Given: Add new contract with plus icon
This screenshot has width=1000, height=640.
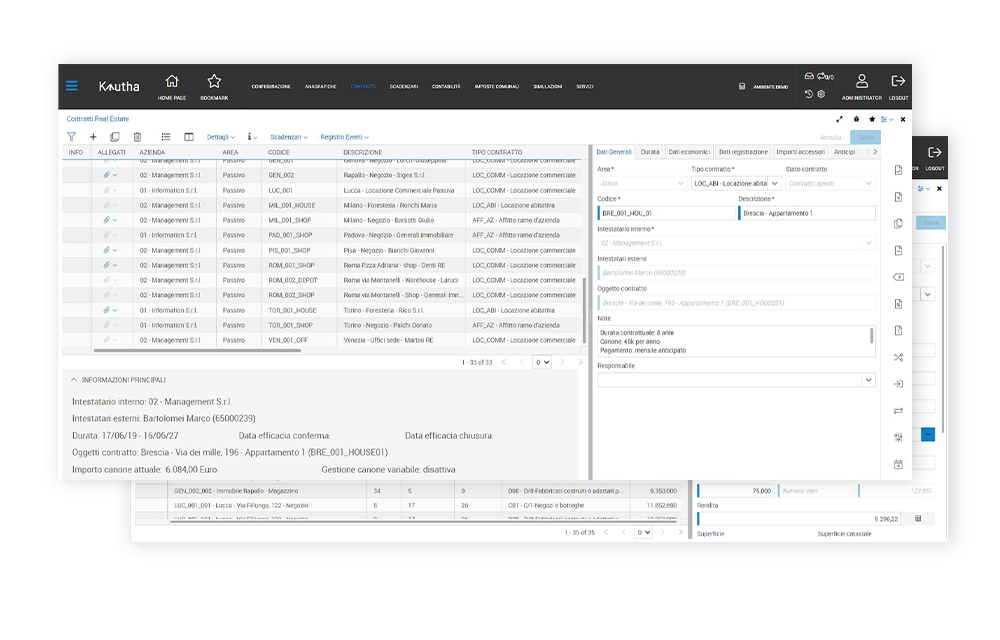Looking at the screenshot, I should click(93, 136).
